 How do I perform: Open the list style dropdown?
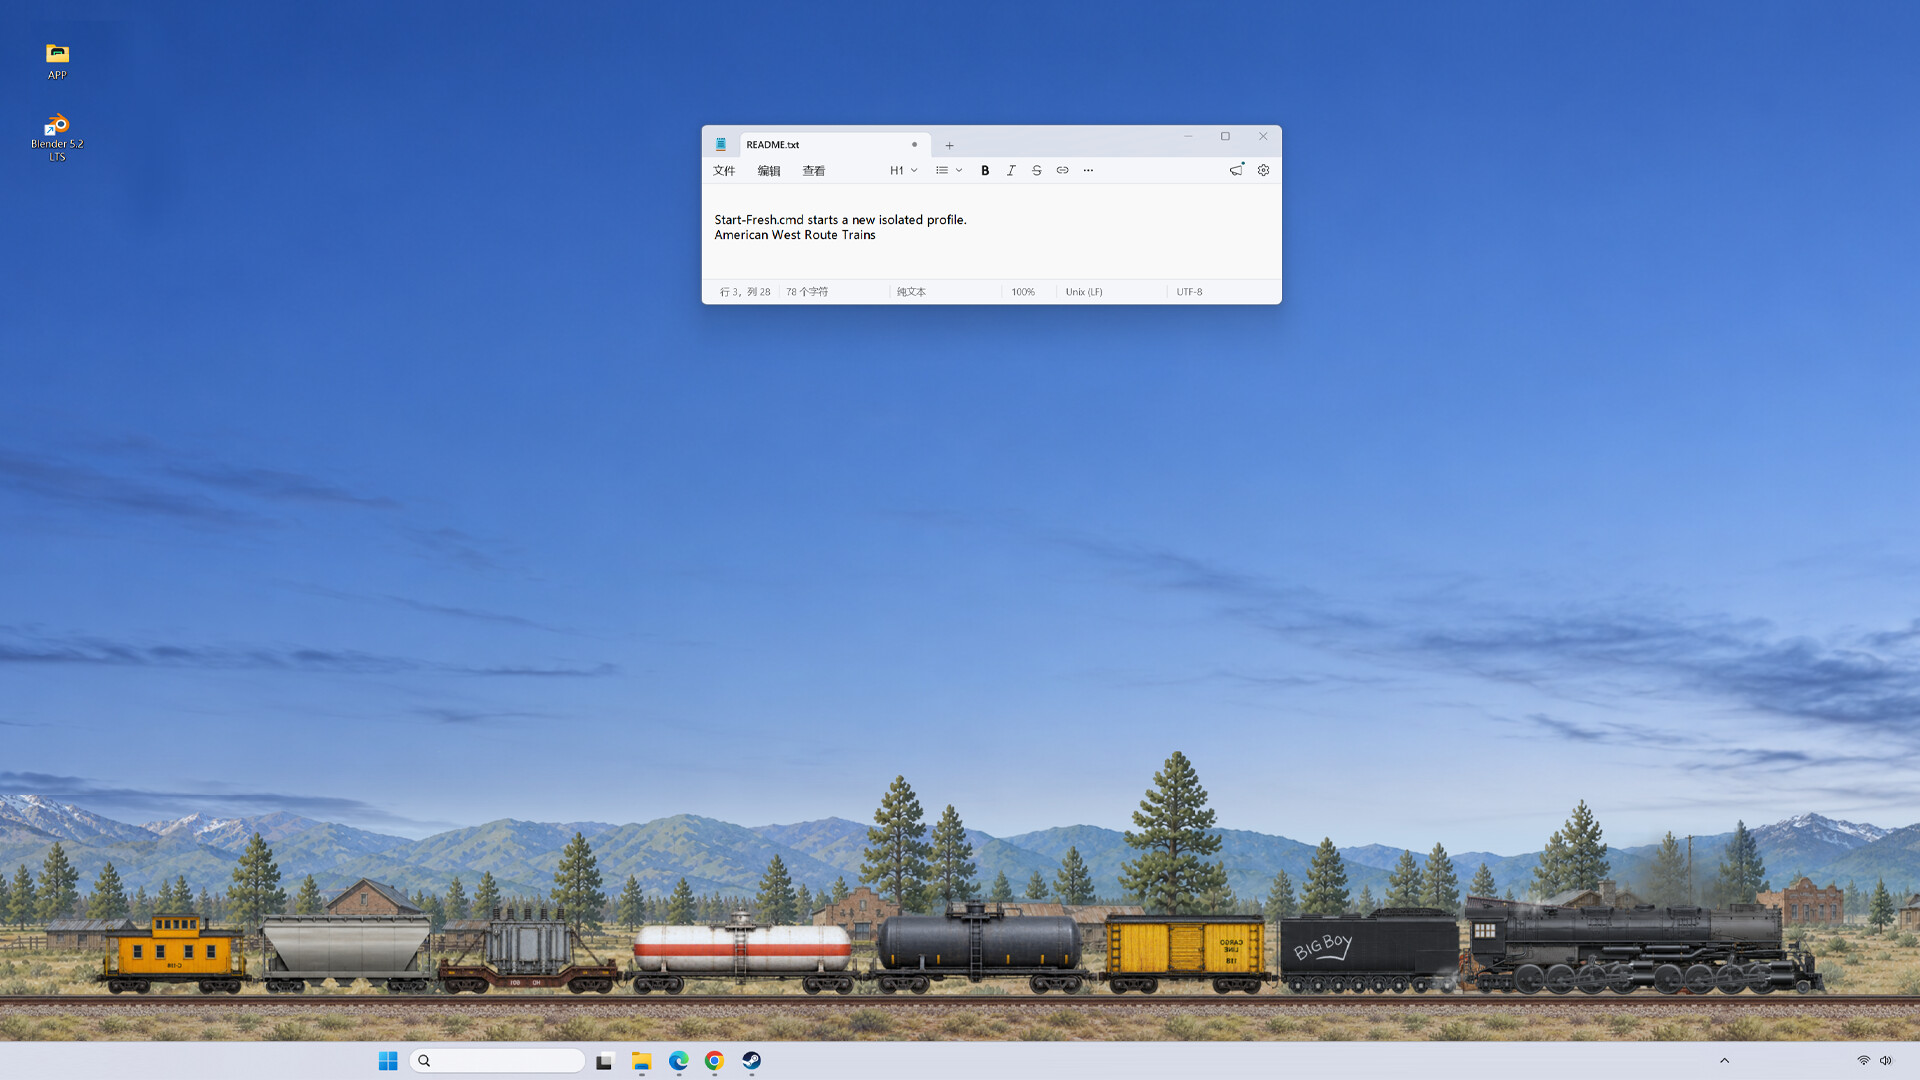949,170
